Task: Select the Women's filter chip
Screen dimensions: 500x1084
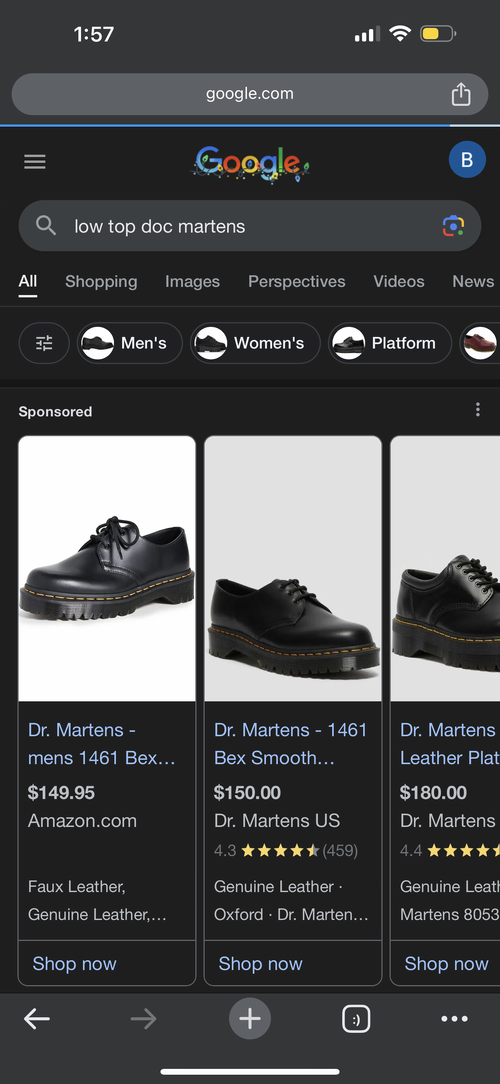Action: point(255,343)
